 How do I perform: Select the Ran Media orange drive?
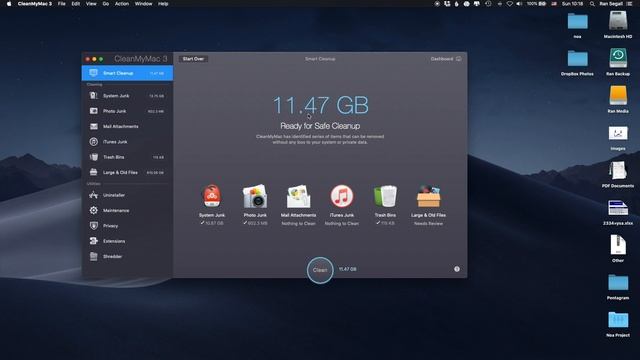618,96
